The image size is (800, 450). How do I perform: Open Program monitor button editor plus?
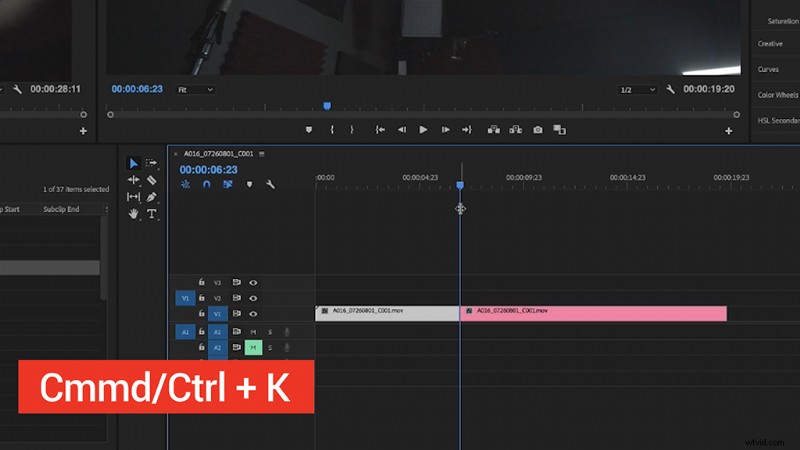[x=729, y=131]
